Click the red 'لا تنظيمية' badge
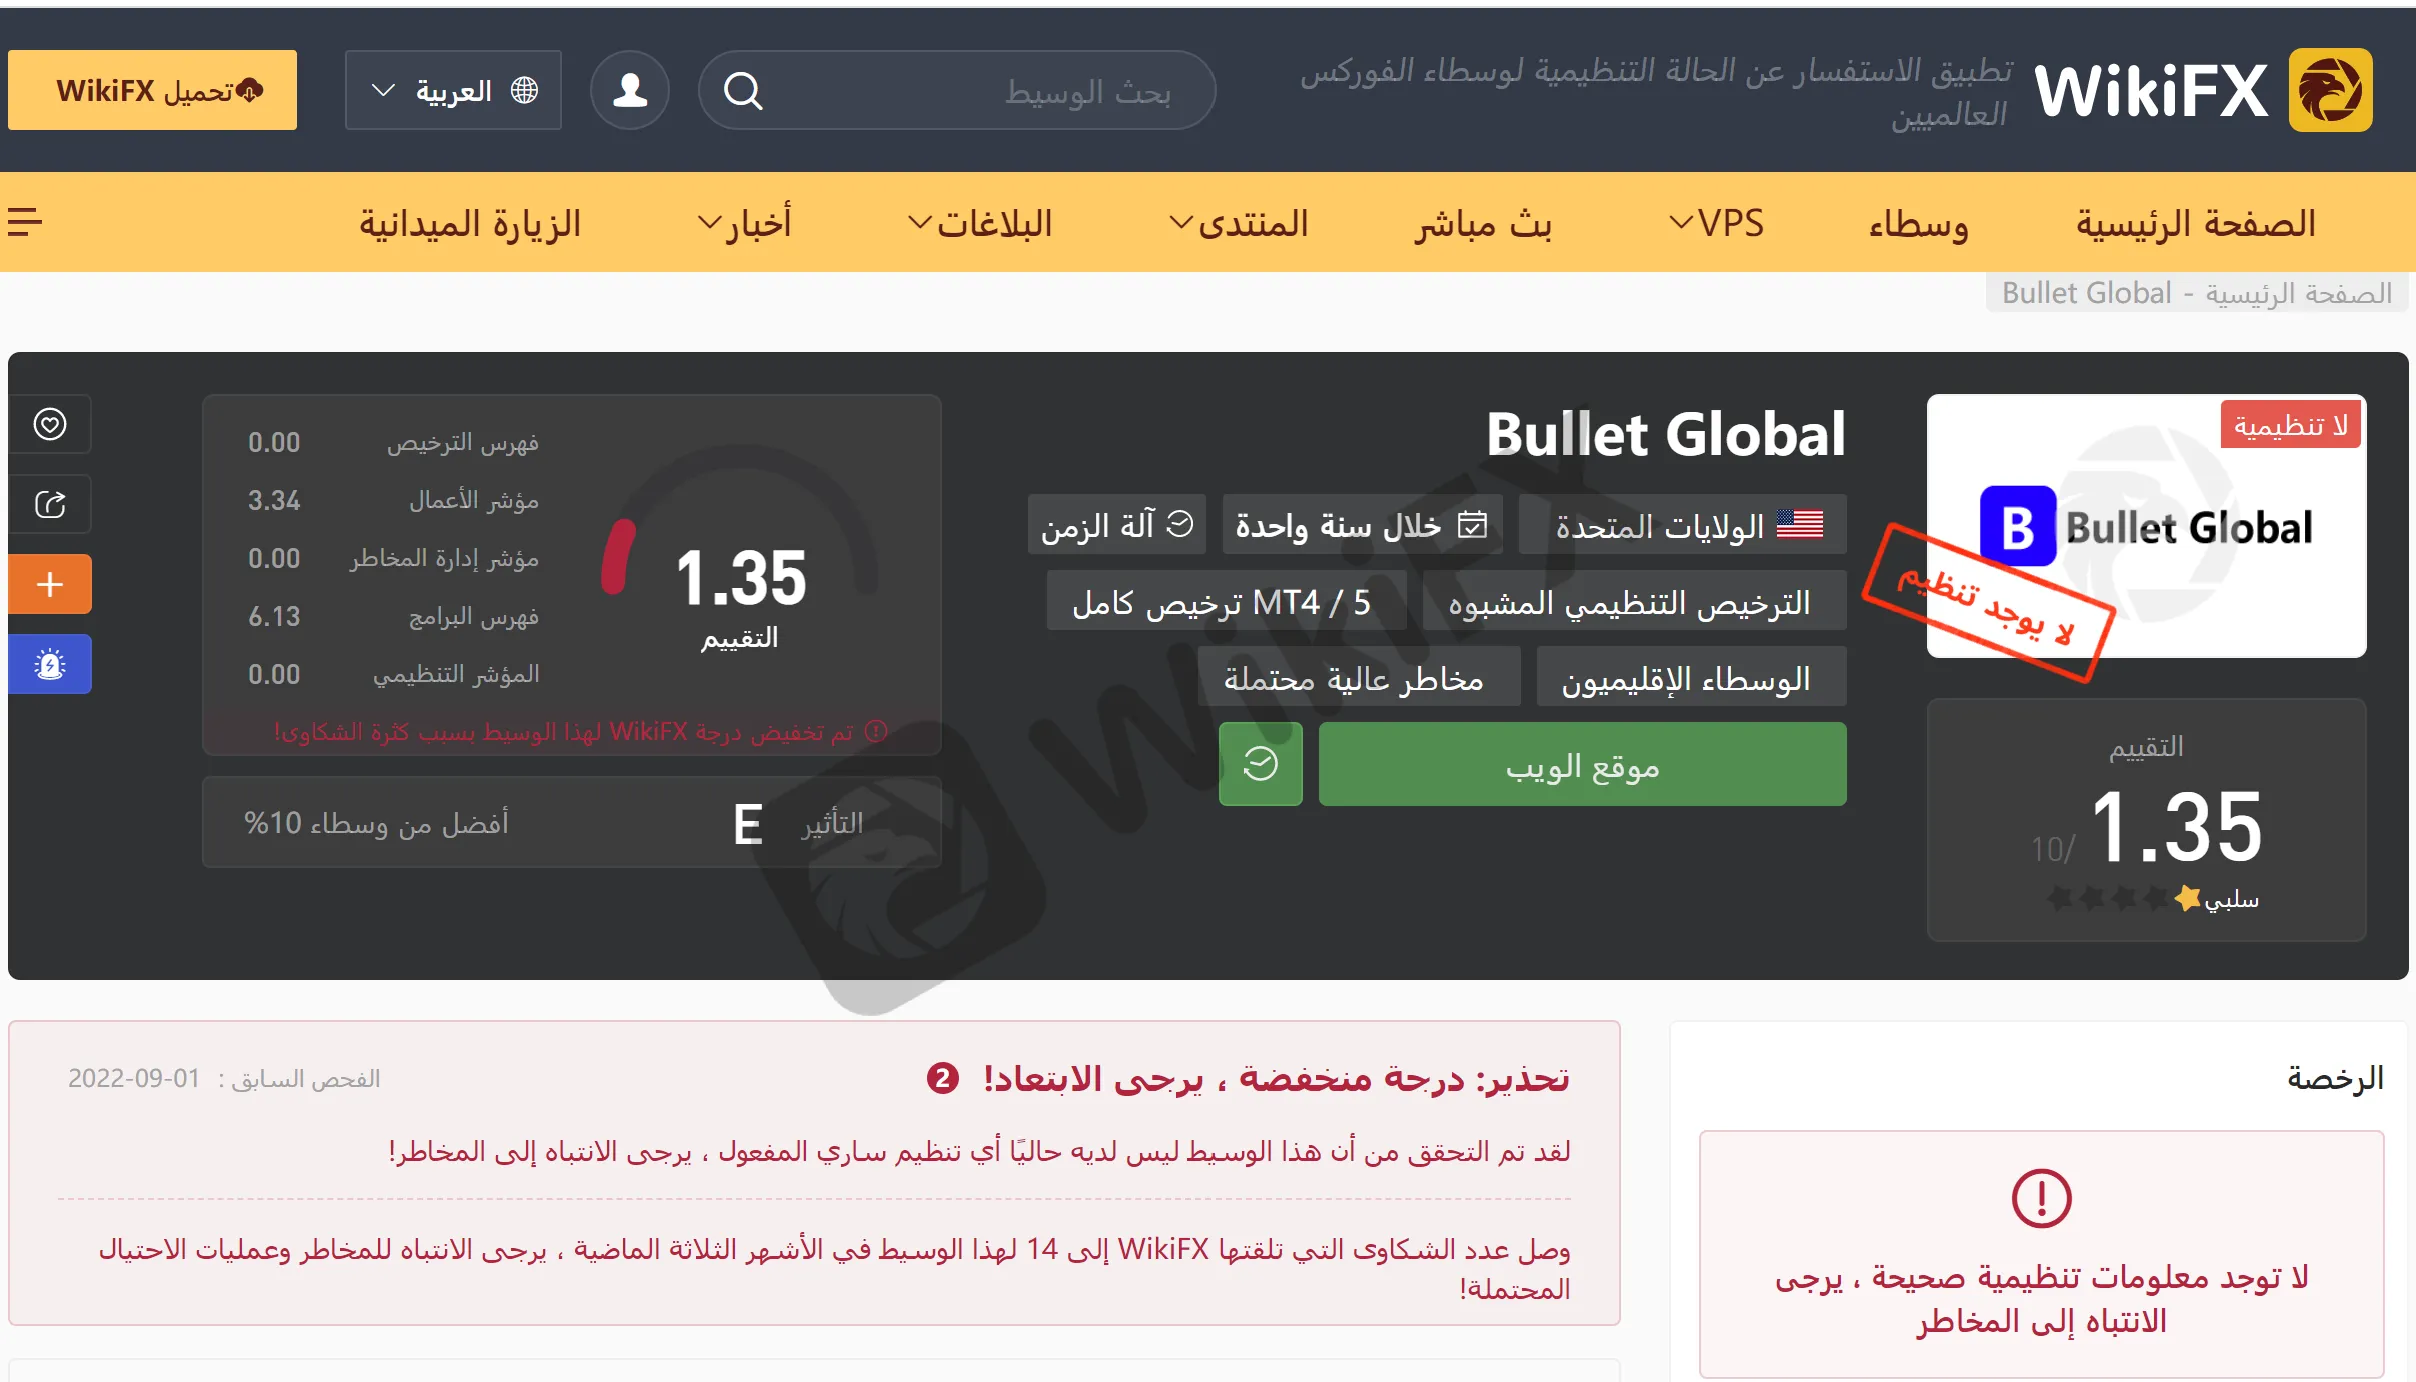 click(2290, 425)
